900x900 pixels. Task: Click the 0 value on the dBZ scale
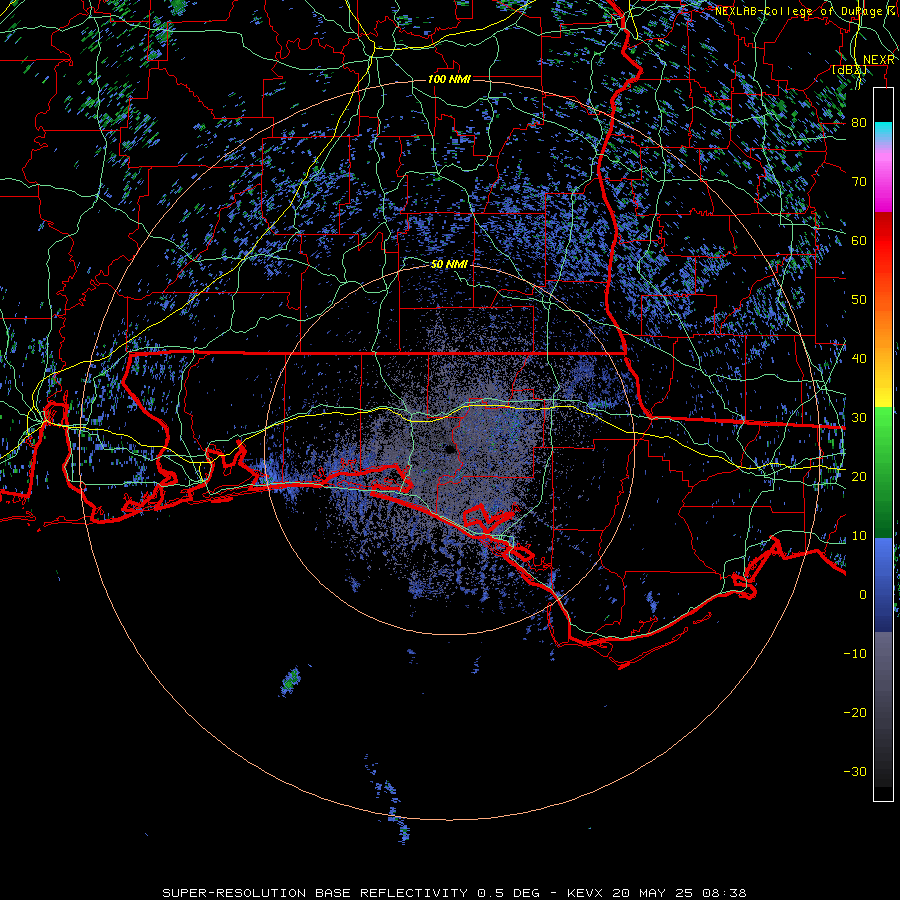click(863, 595)
